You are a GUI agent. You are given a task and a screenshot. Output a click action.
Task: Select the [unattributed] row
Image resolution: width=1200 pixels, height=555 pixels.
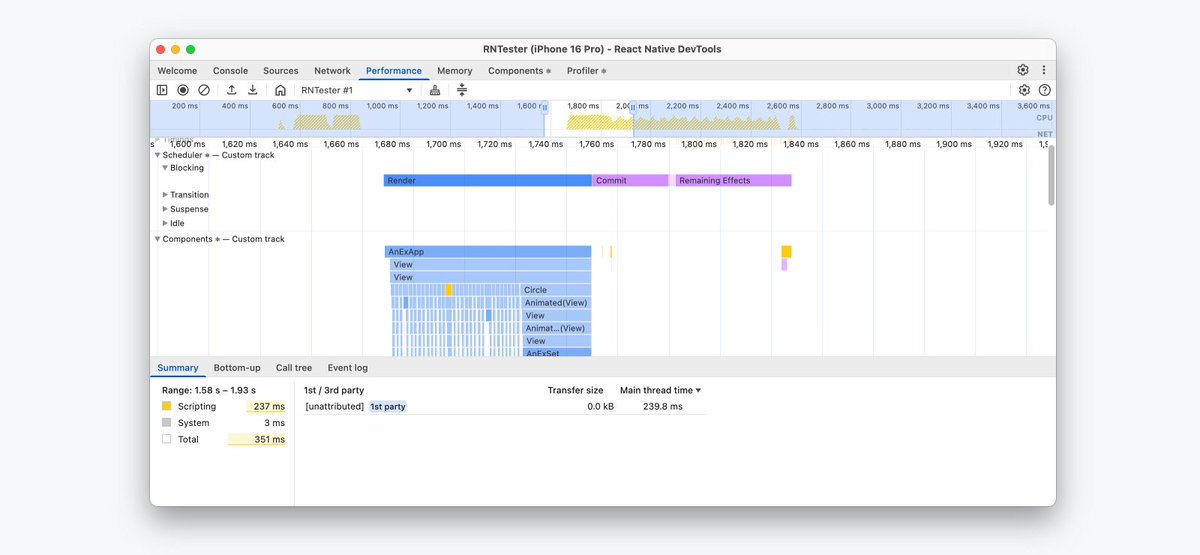505,407
